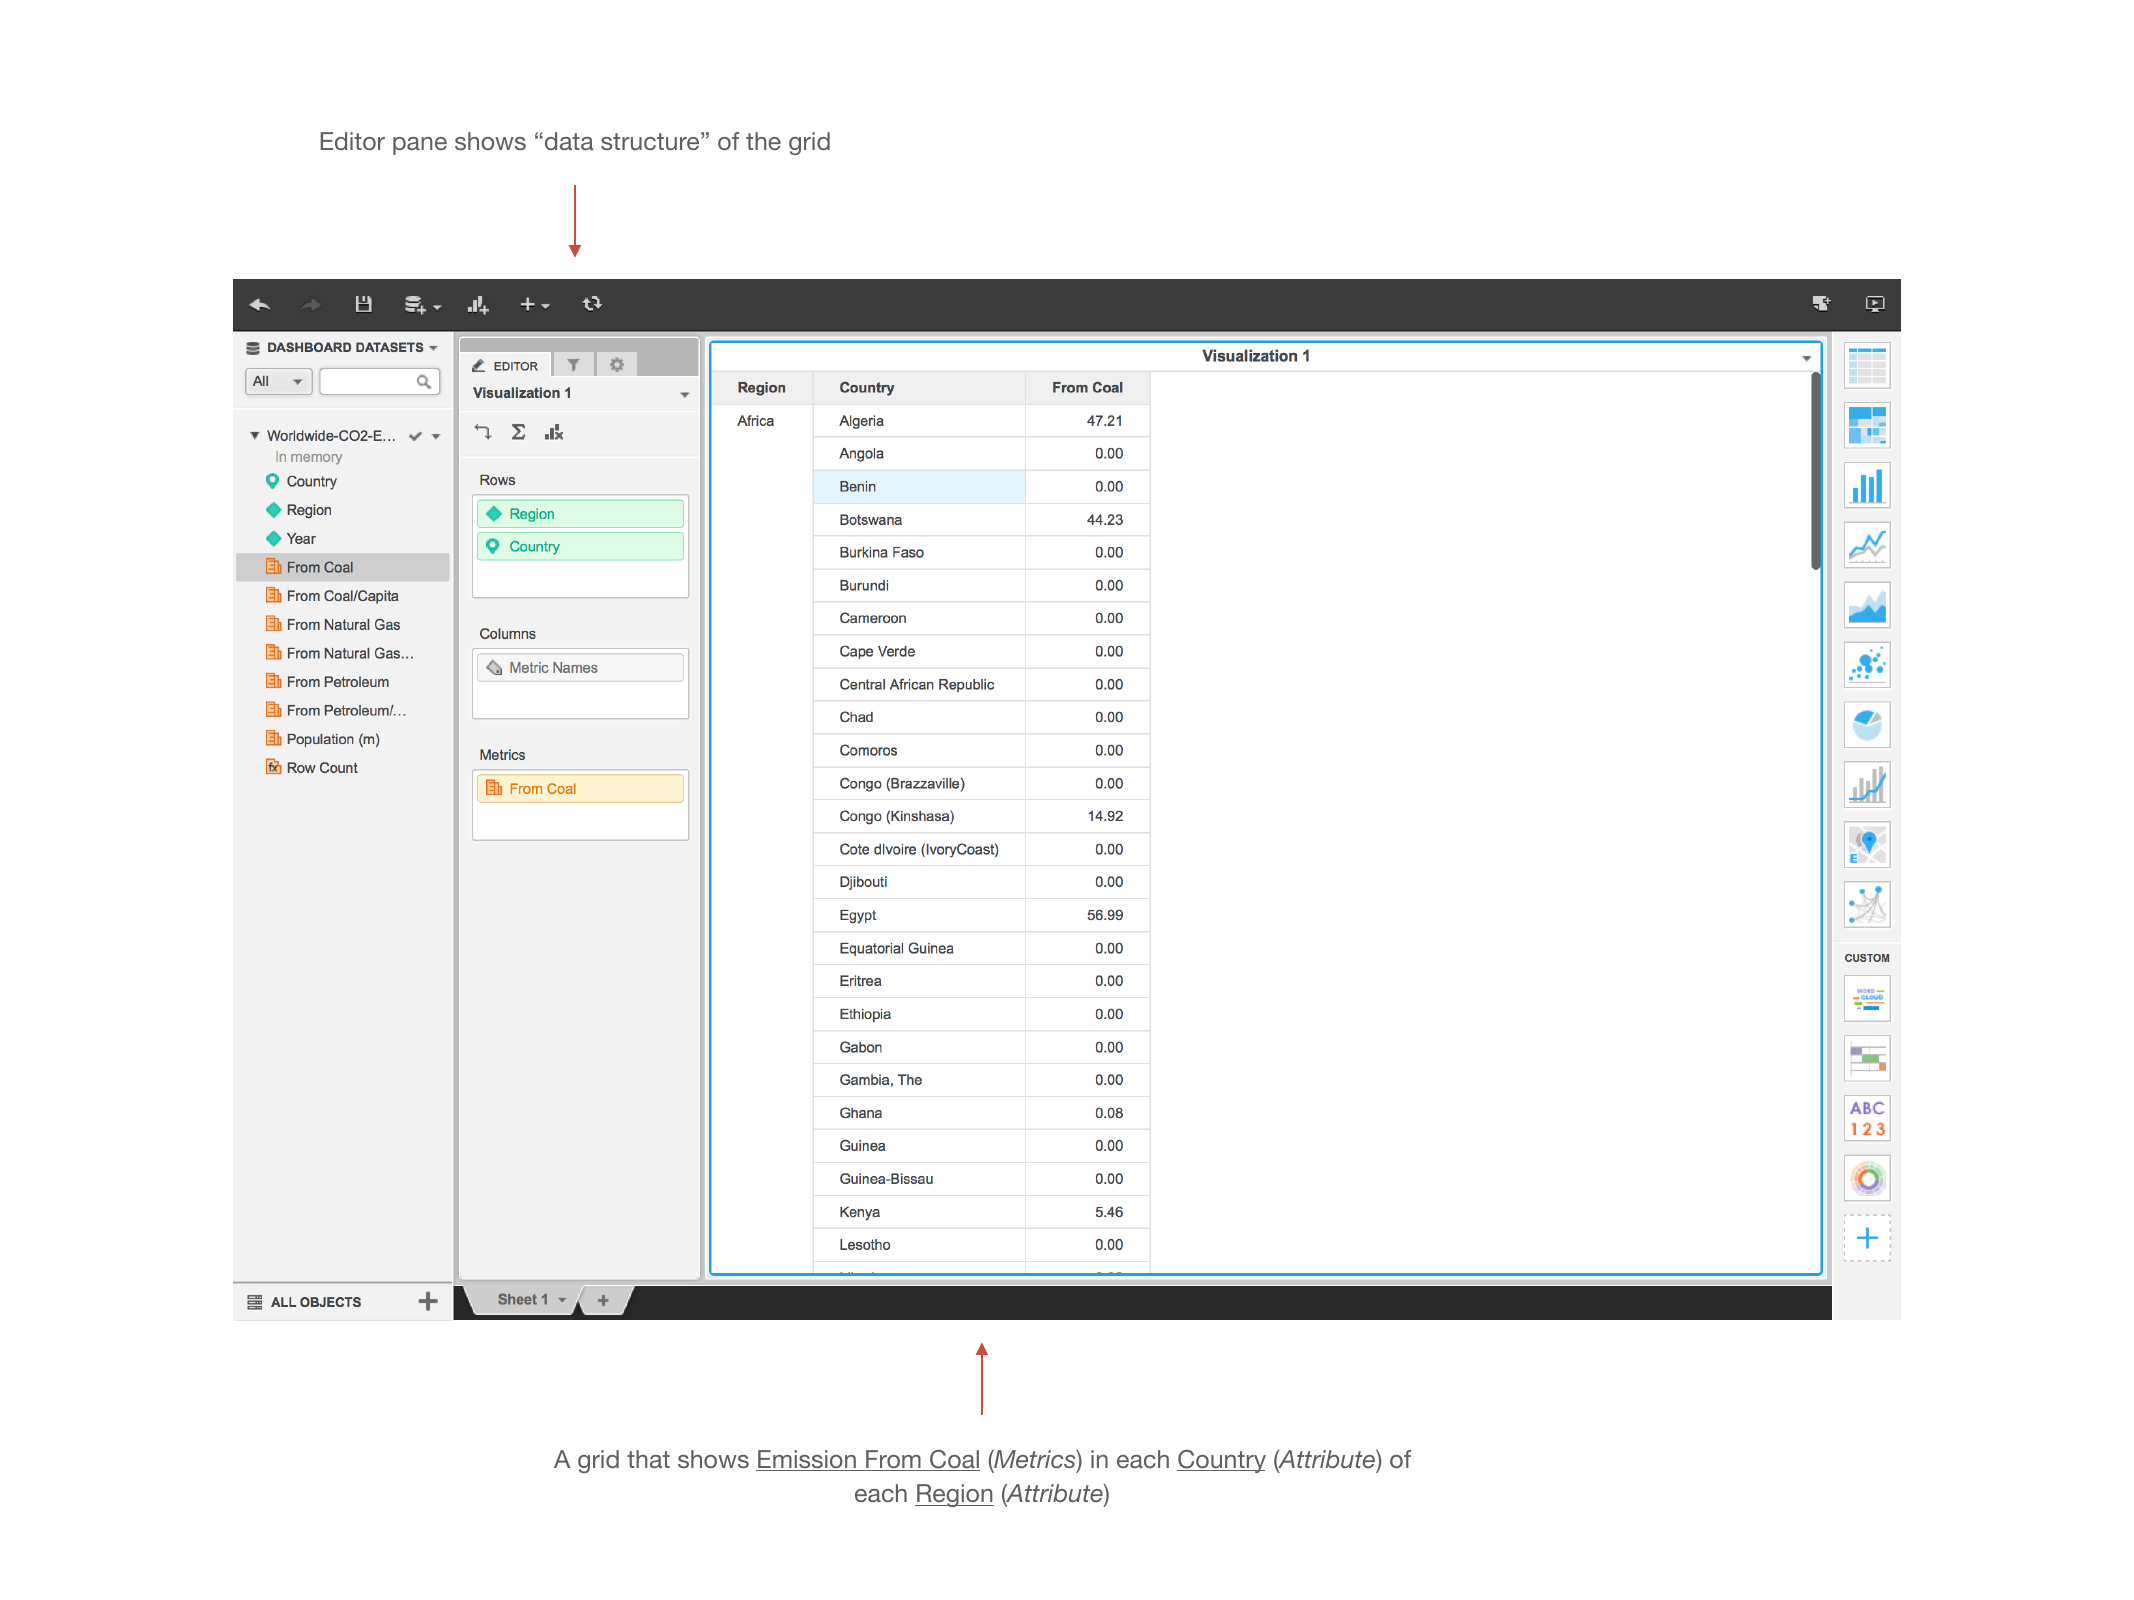Viewport: 2134px width, 1600px height.
Task: Click the Region item in Rows
Action: pyautogui.click(x=580, y=514)
